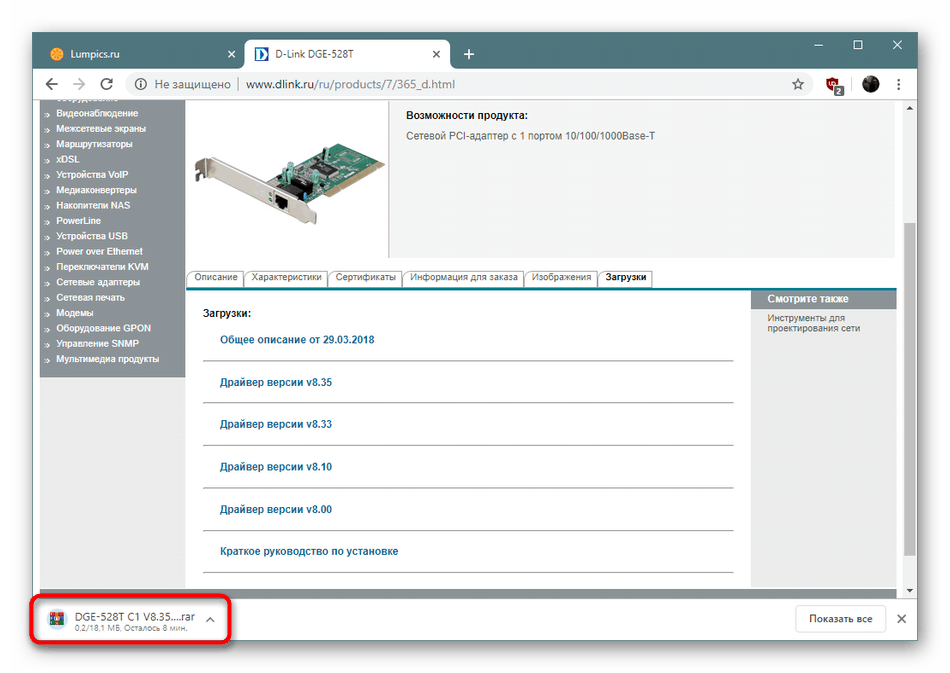Open Мультимедиа продукты category
The height and width of the screenshot is (673, 950).
107,359
